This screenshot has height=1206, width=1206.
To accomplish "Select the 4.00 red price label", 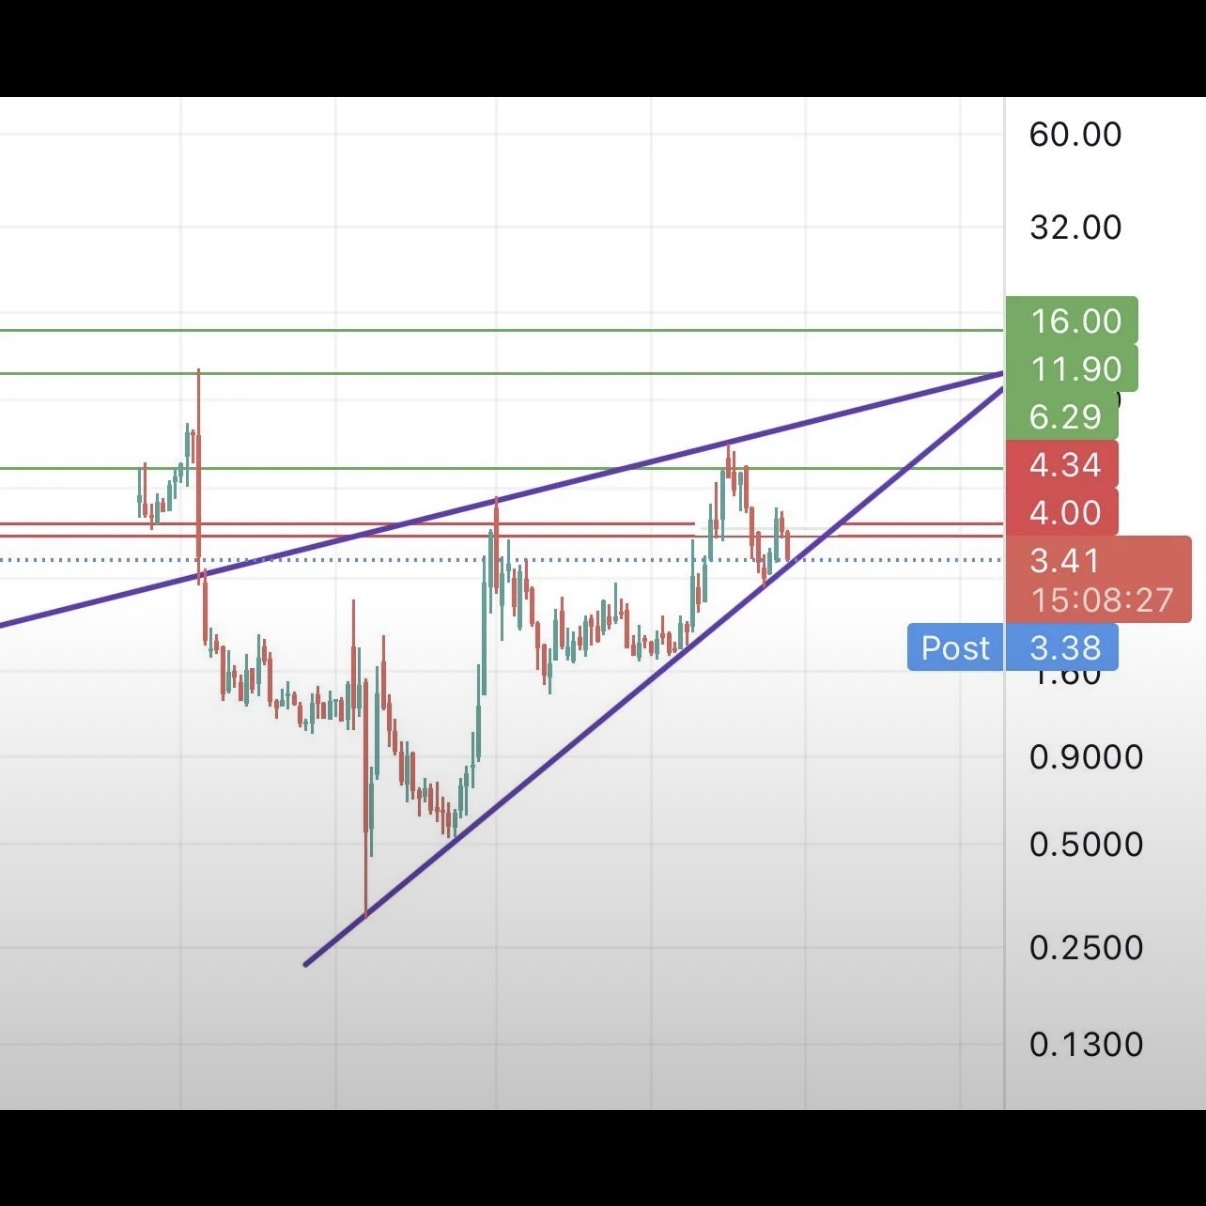I will [x=1062, y=512].
